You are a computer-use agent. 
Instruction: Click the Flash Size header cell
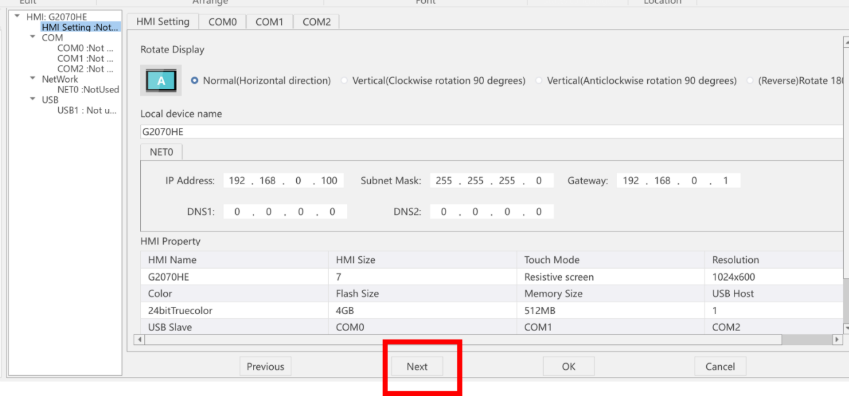pos(423,294)
